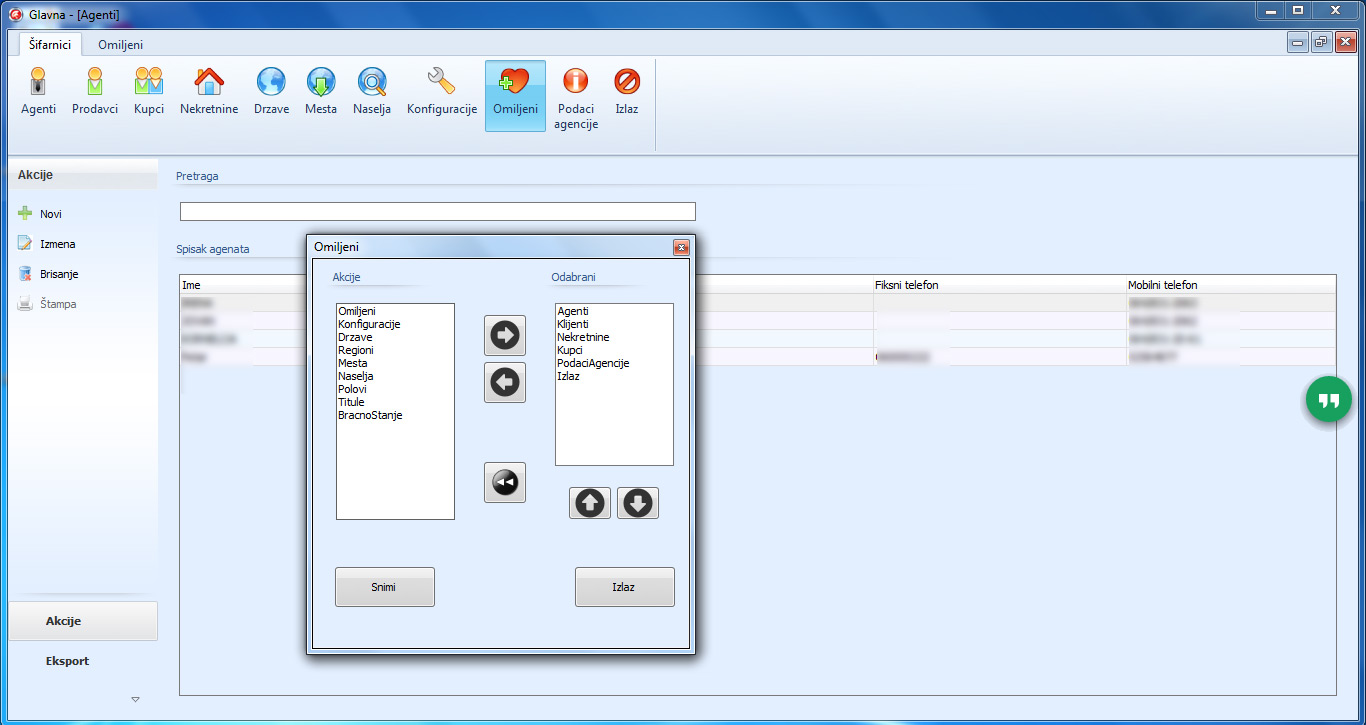
Task: Move selected item up with arrow
Action: (590, 503)
